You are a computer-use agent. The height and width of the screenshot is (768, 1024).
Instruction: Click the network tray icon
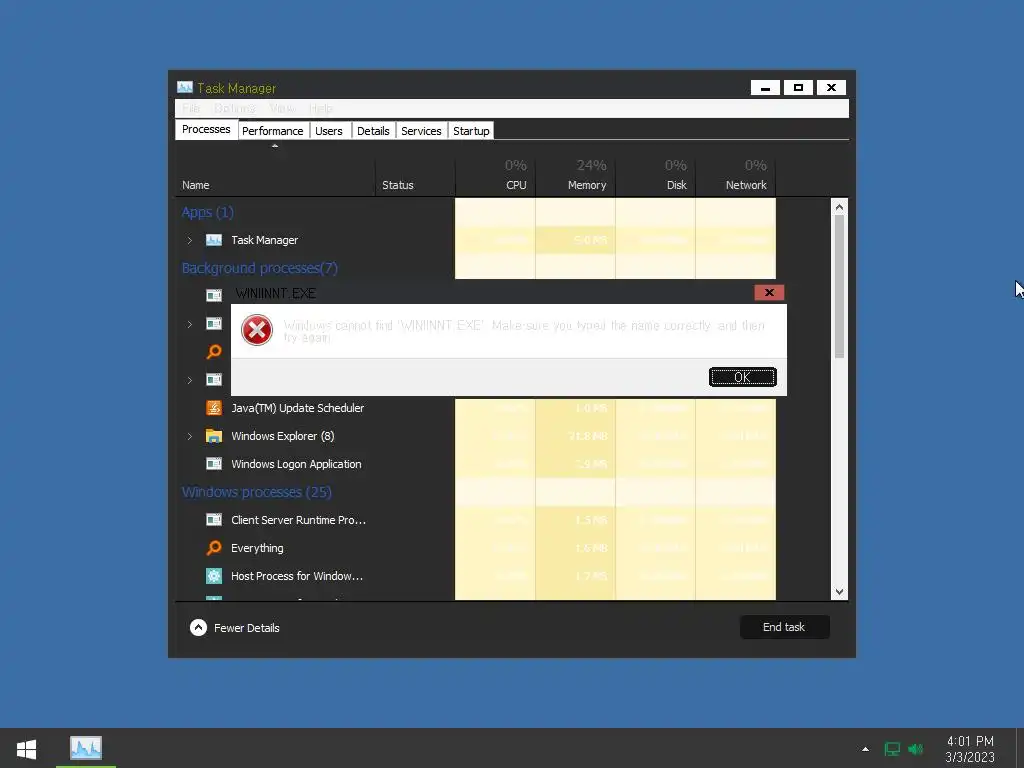click(891, 749)
